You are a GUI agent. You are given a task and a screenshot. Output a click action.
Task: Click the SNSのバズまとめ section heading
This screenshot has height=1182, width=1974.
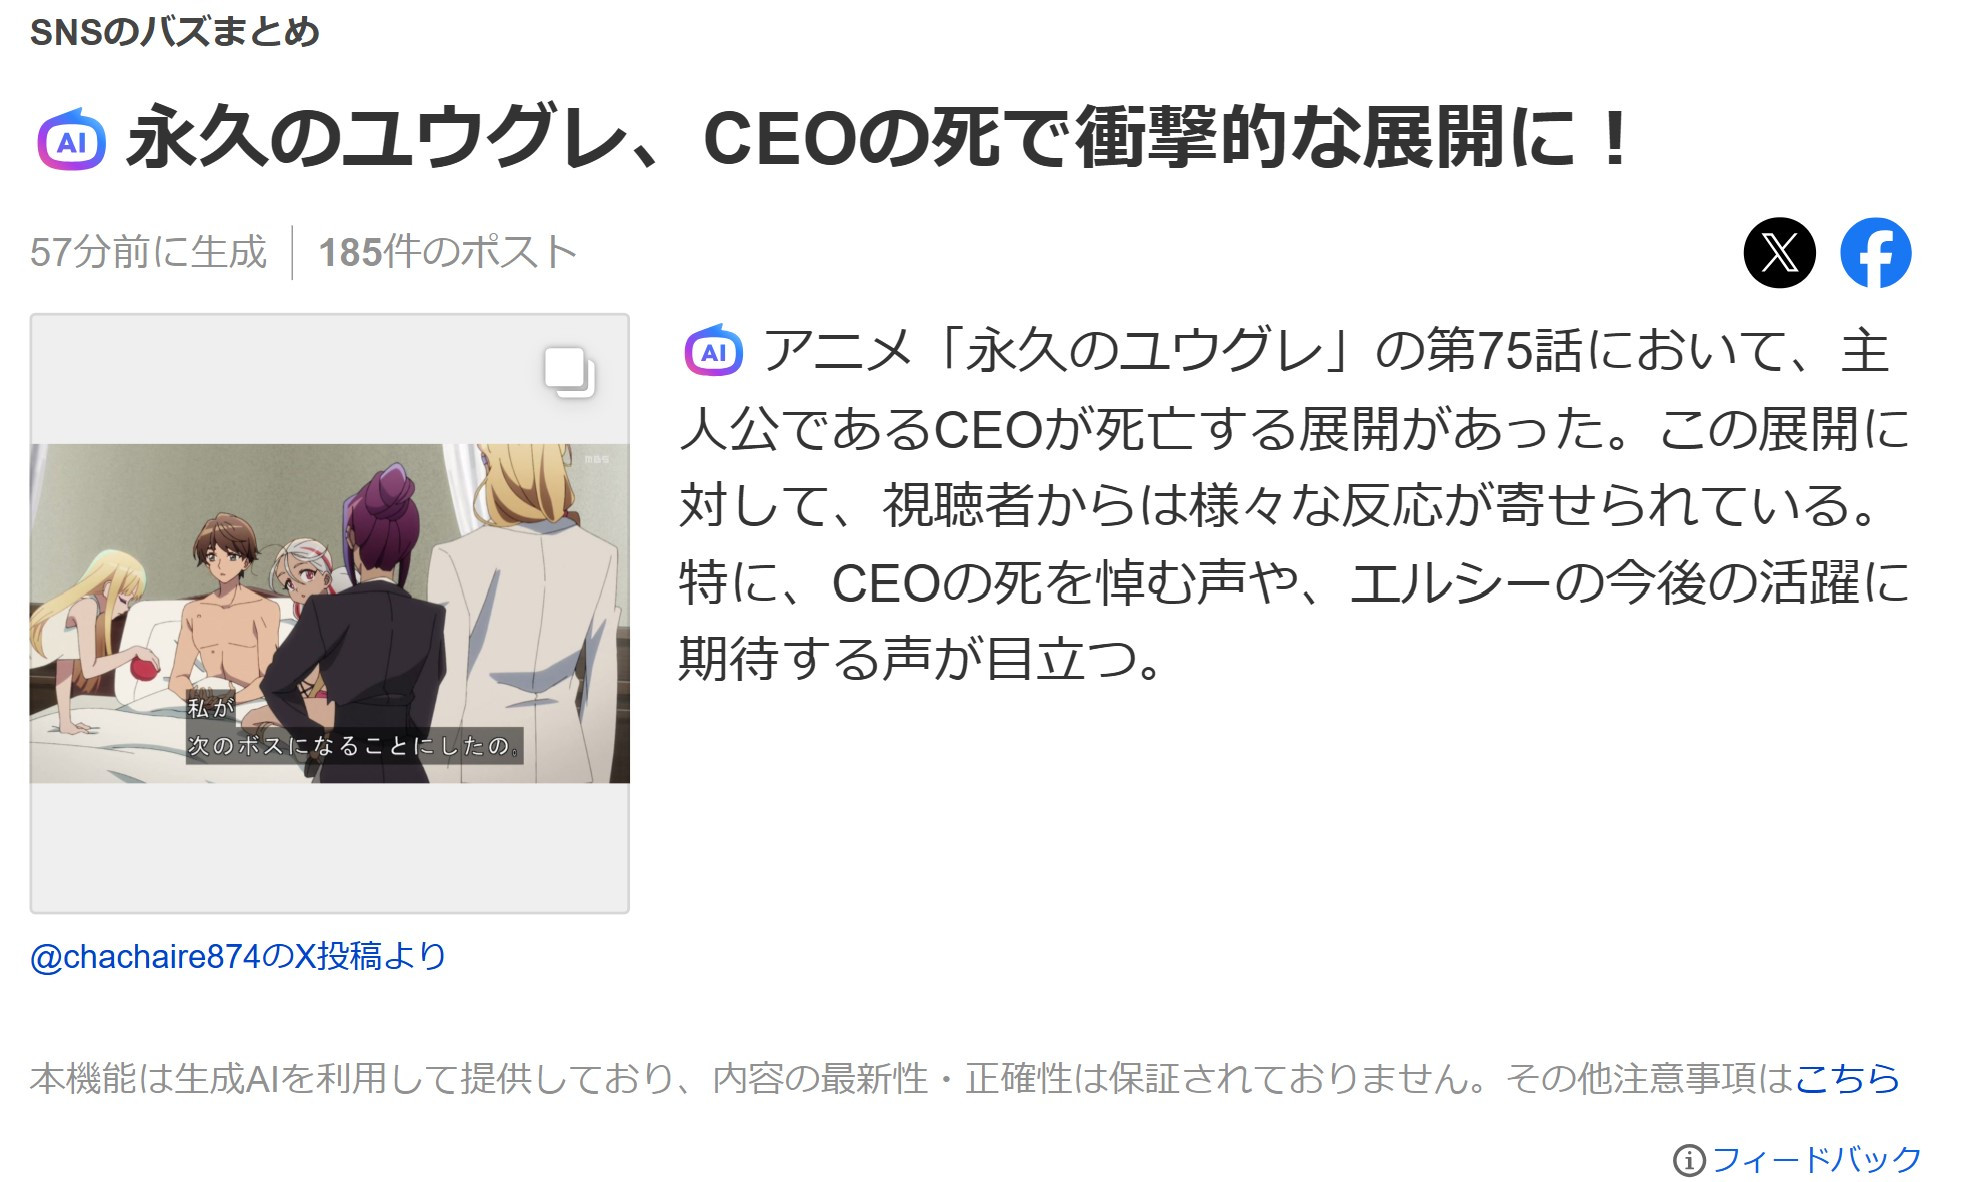point(175,32)
